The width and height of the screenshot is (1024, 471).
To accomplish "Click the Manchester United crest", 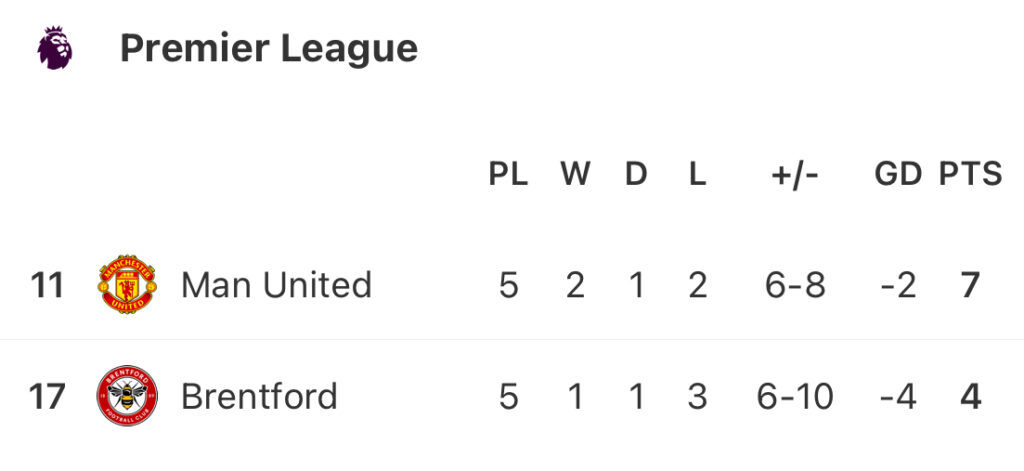I will [x=127, y=285].
